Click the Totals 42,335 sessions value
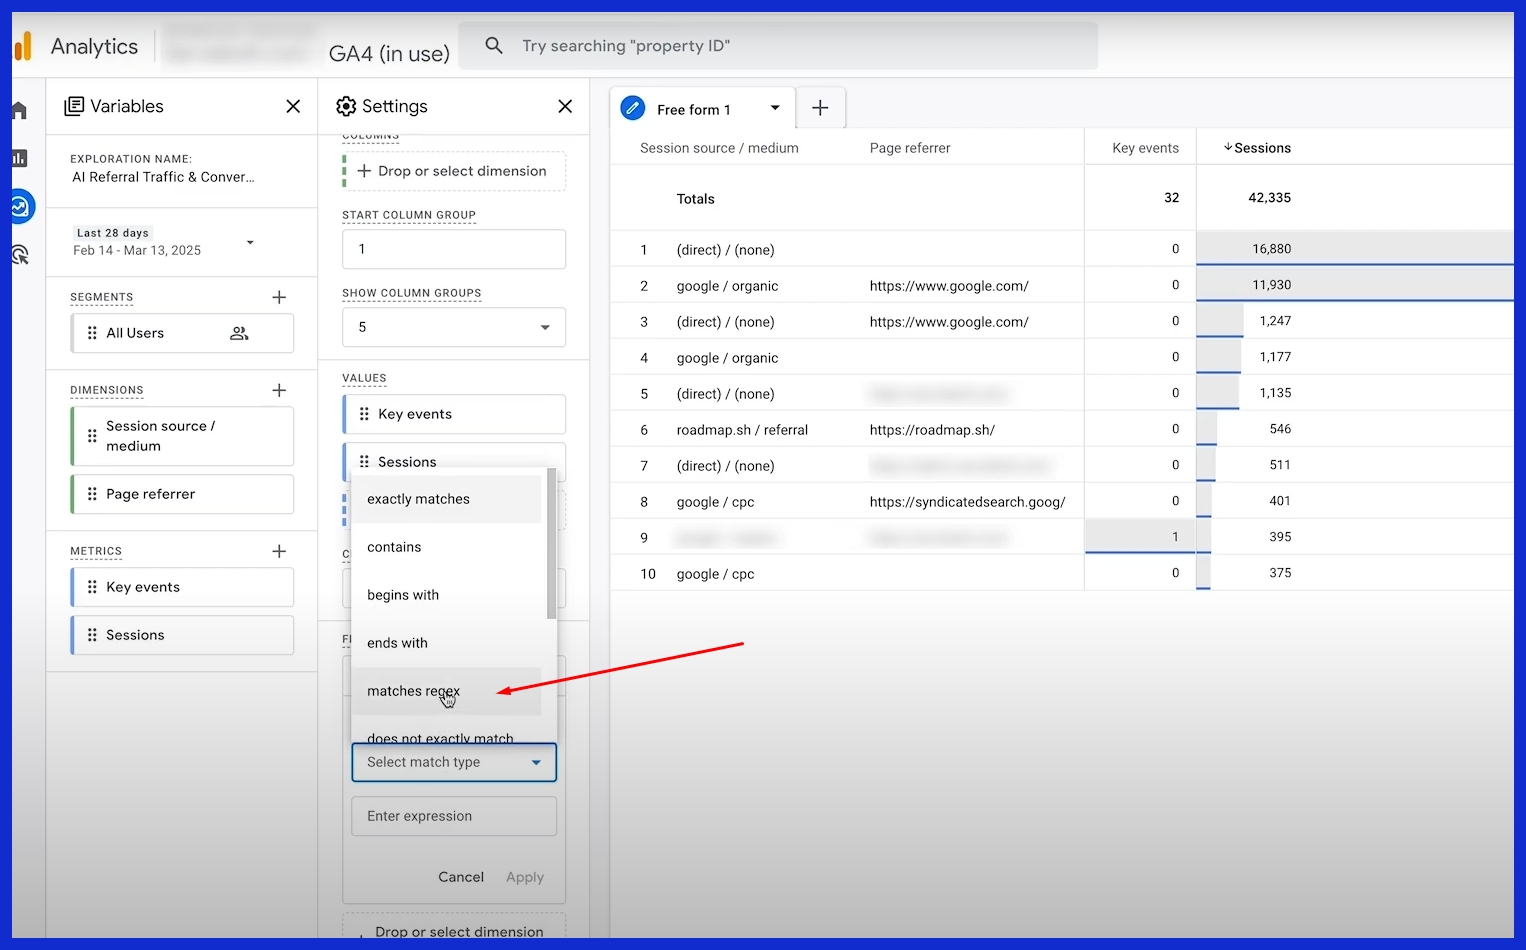Image resolution: width=1526 pixels, height=950 pixels. point(1269,198)
